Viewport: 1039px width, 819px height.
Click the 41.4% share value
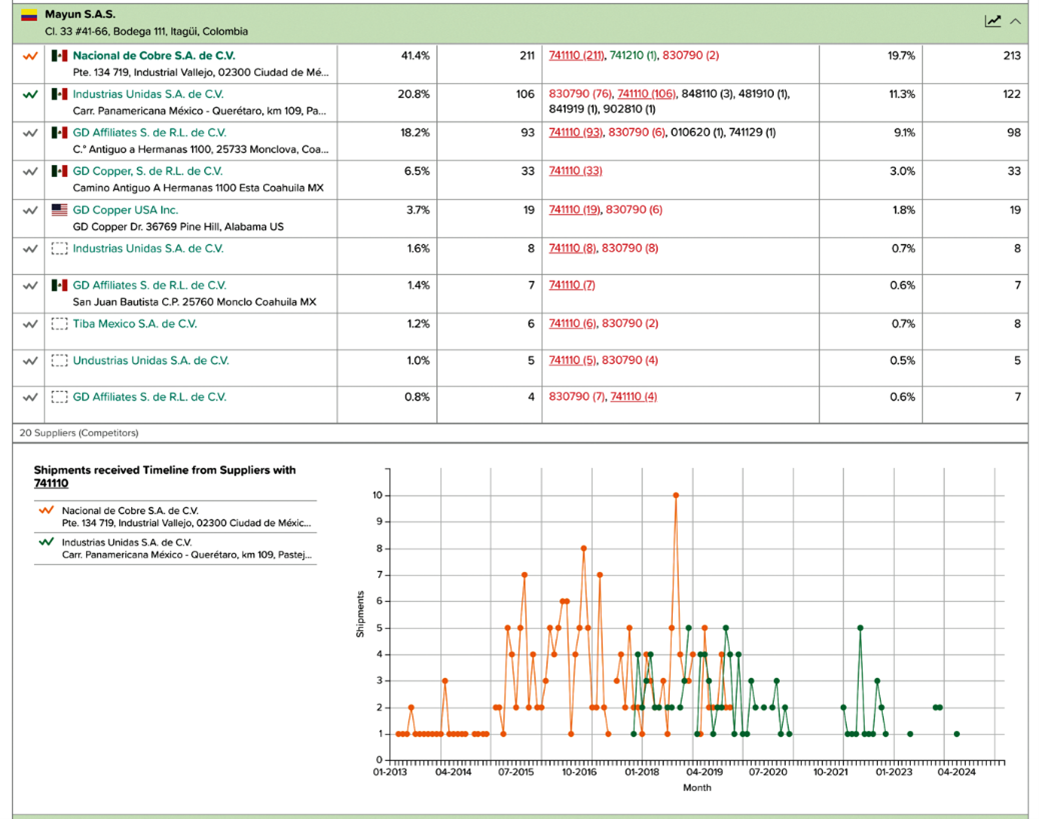coord(415,56)
